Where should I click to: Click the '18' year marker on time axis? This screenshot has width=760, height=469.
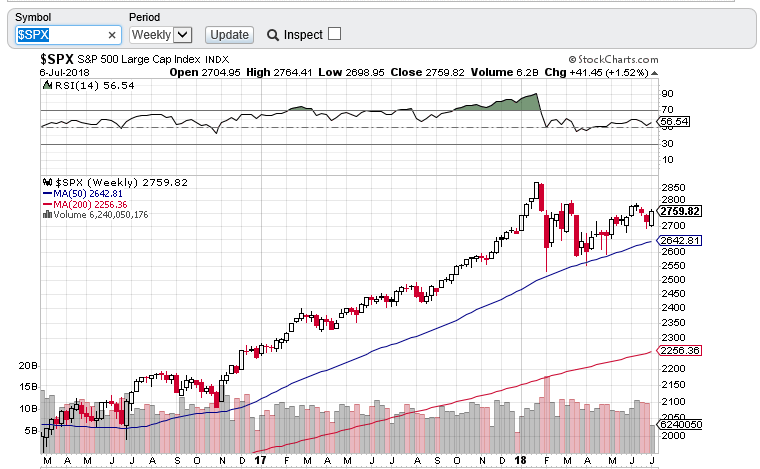coord(521,460)
